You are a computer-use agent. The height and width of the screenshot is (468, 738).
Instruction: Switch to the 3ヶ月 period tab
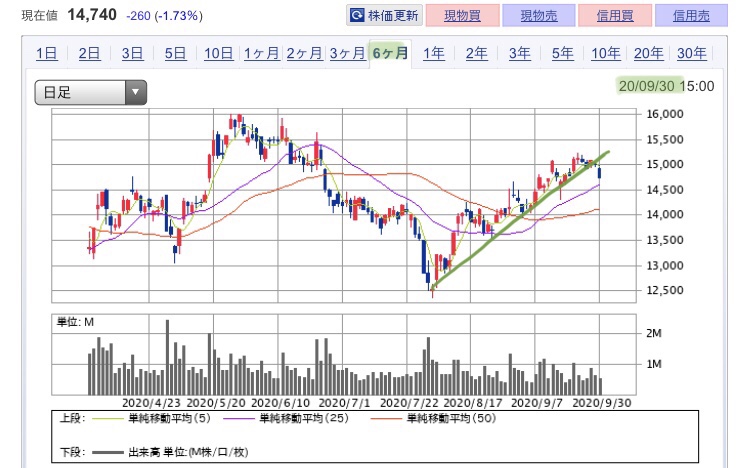point(347,53)
